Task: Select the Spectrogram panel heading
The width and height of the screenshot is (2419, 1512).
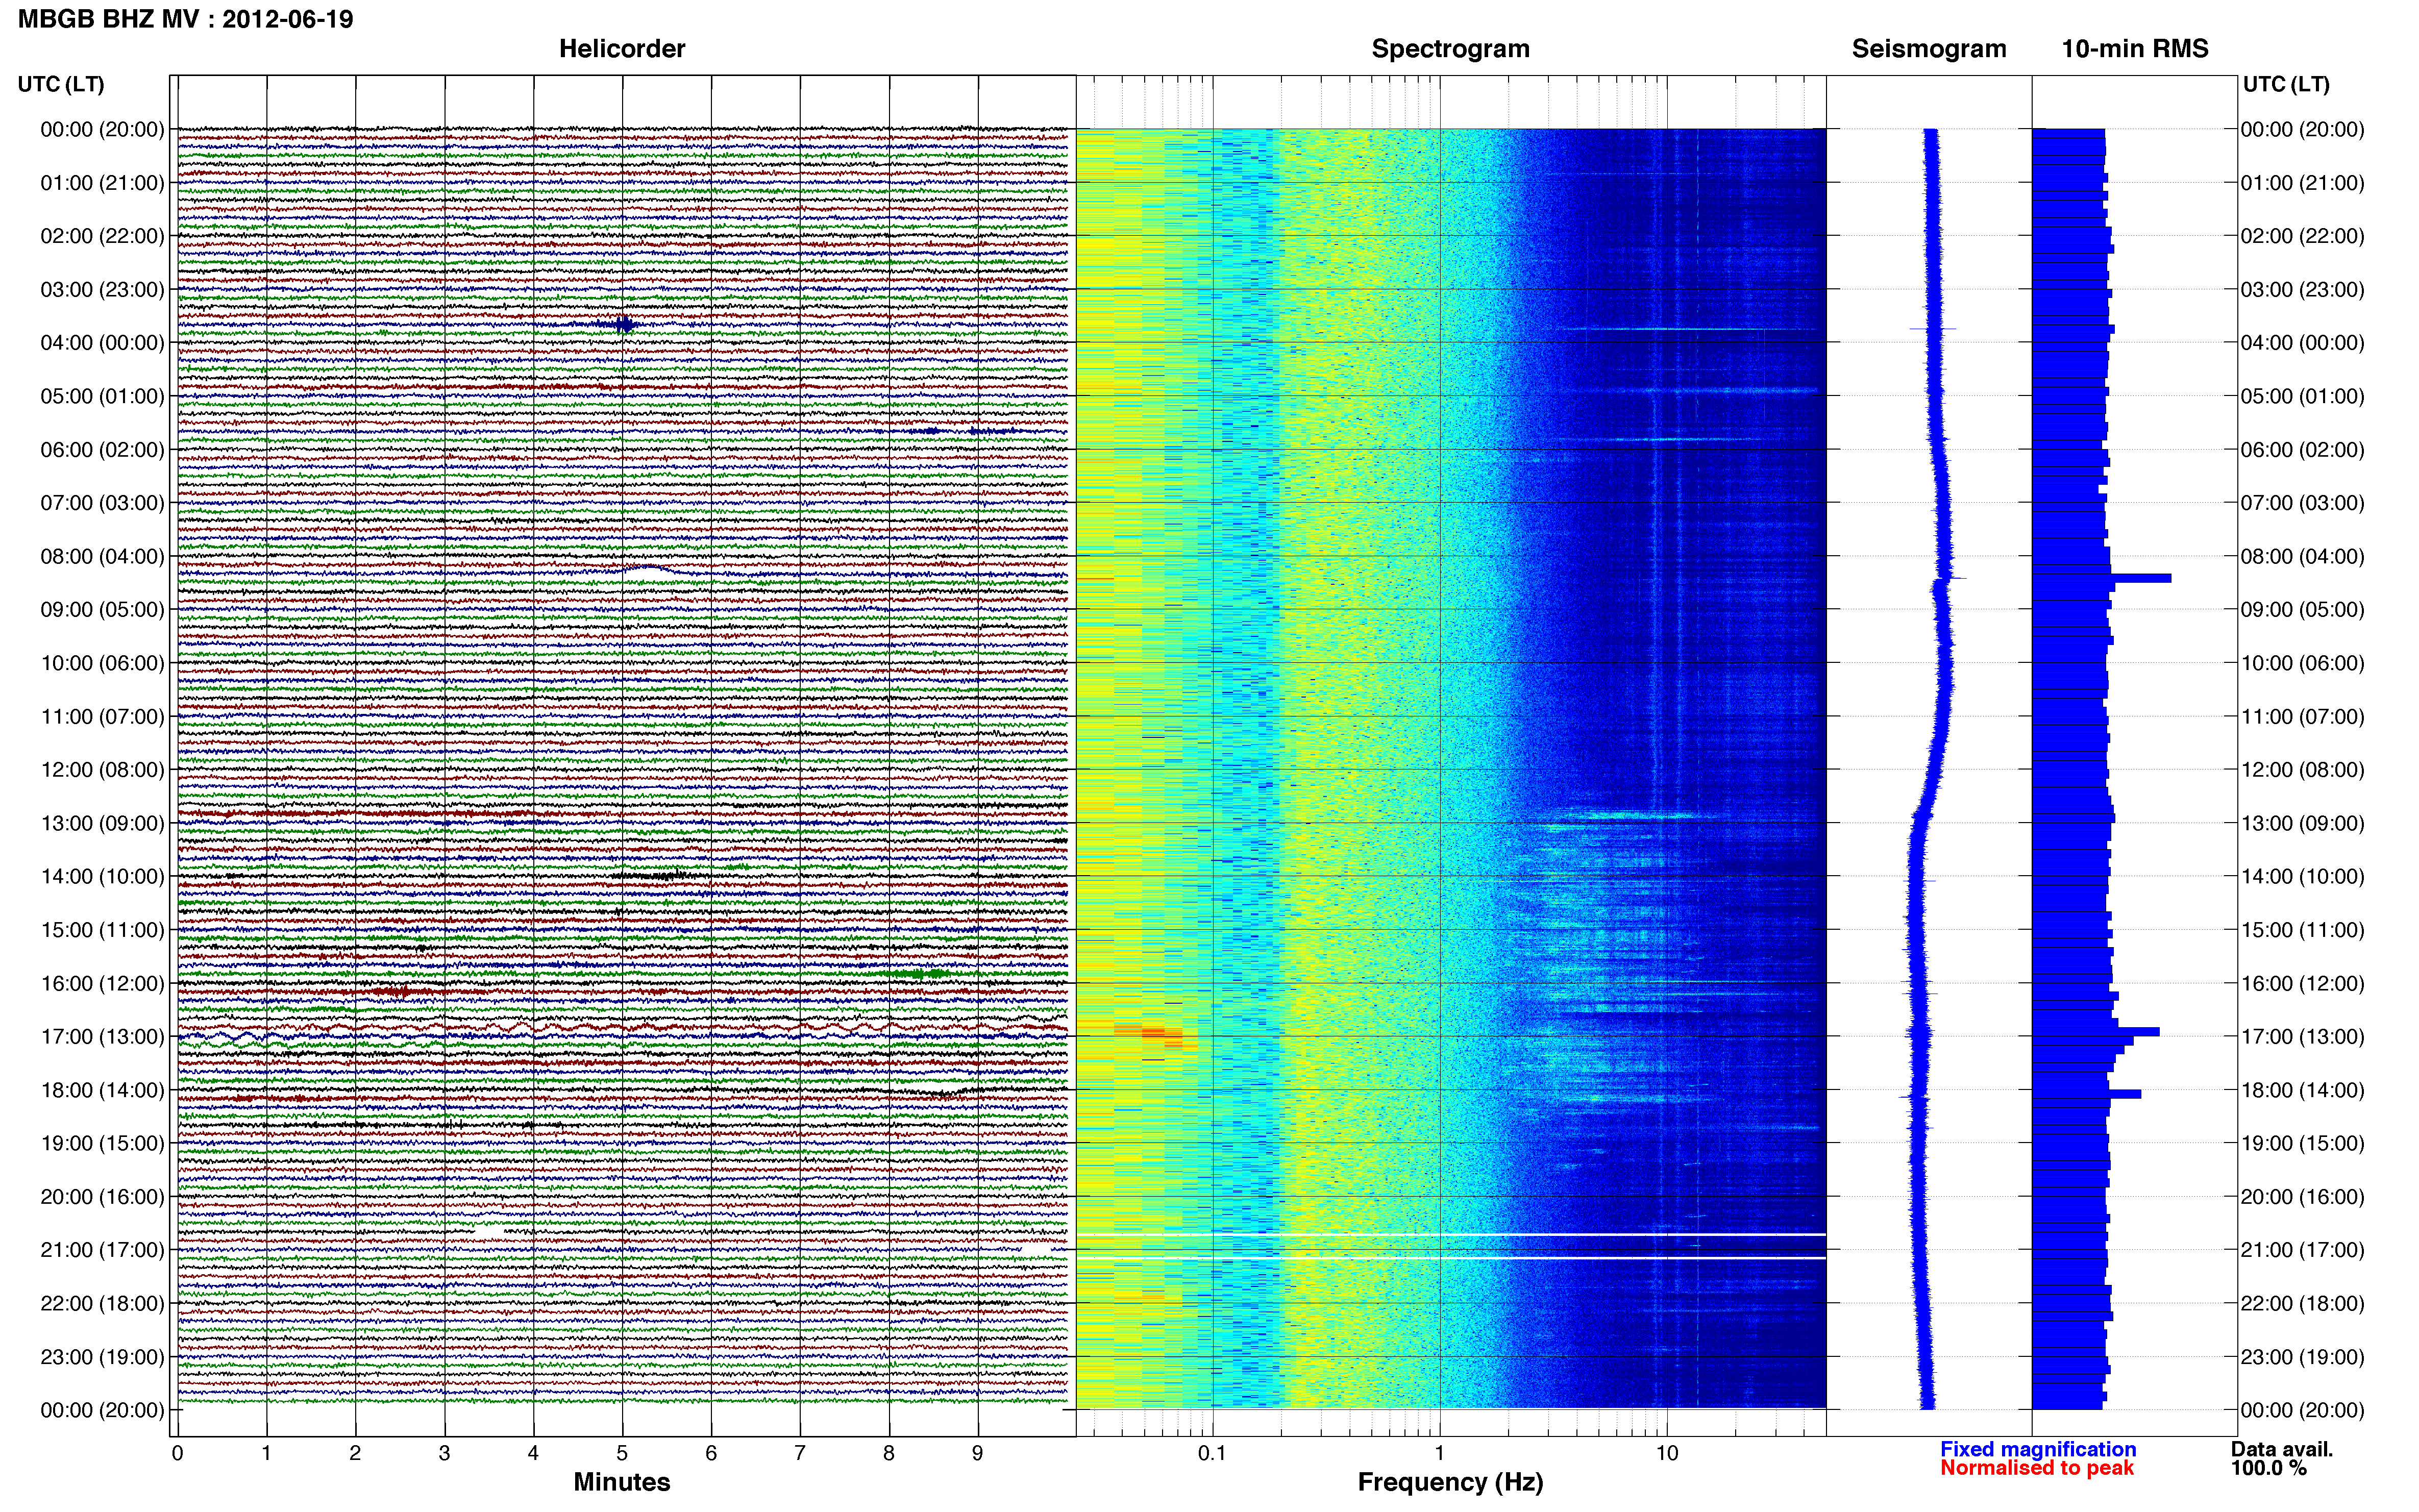Action: tap(1450, 49)
